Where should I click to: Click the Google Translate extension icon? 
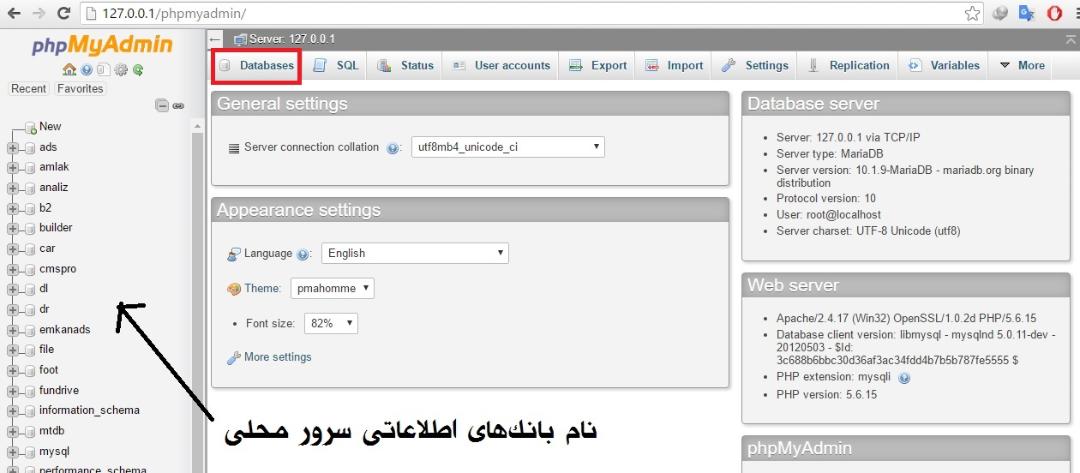click(x=1027, y=13)
